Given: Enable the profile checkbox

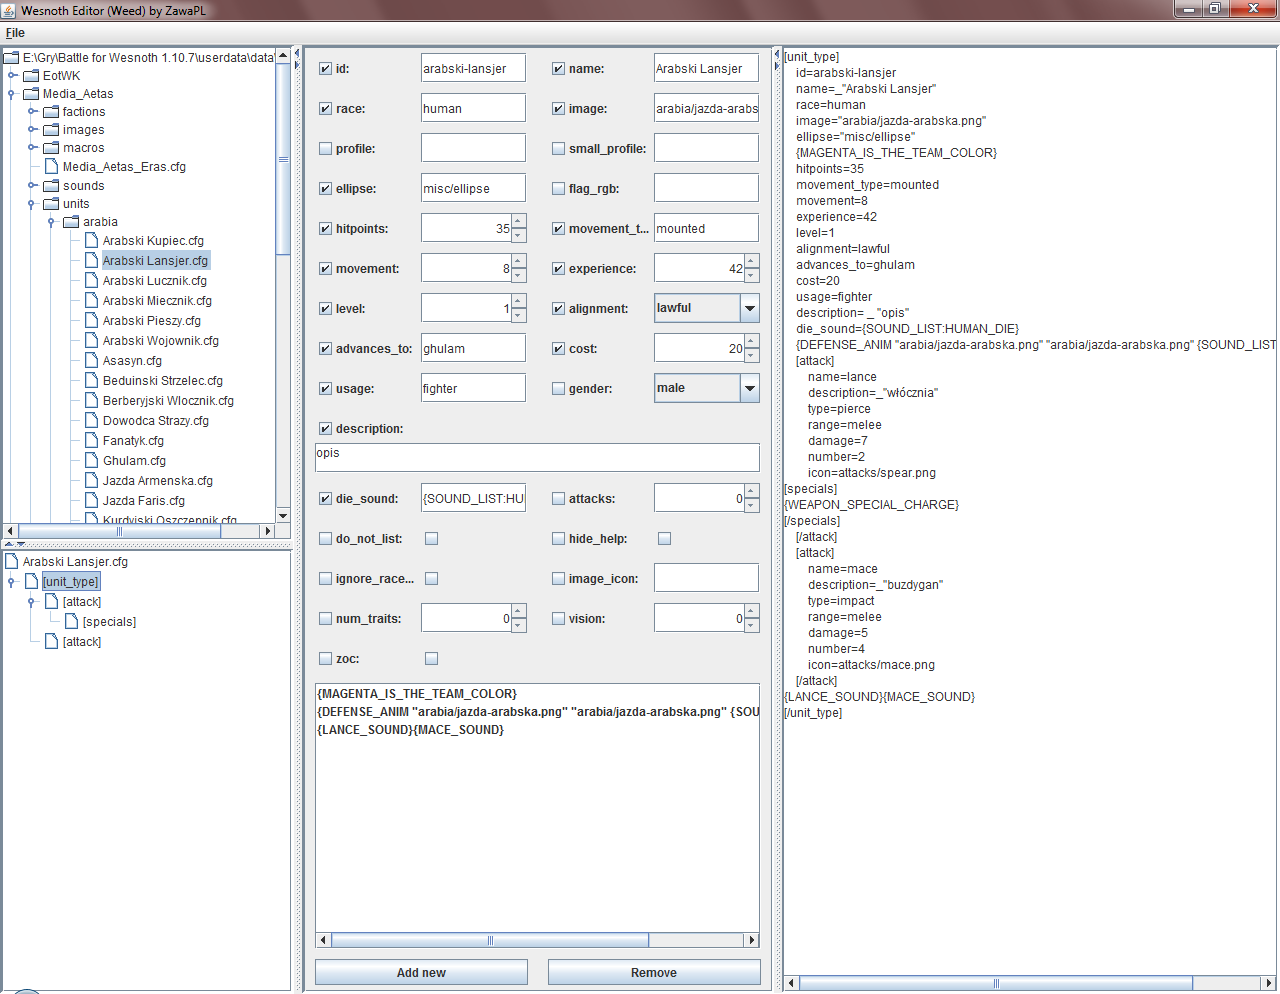Looking at the screenshot, I should [x=325, y=149].
